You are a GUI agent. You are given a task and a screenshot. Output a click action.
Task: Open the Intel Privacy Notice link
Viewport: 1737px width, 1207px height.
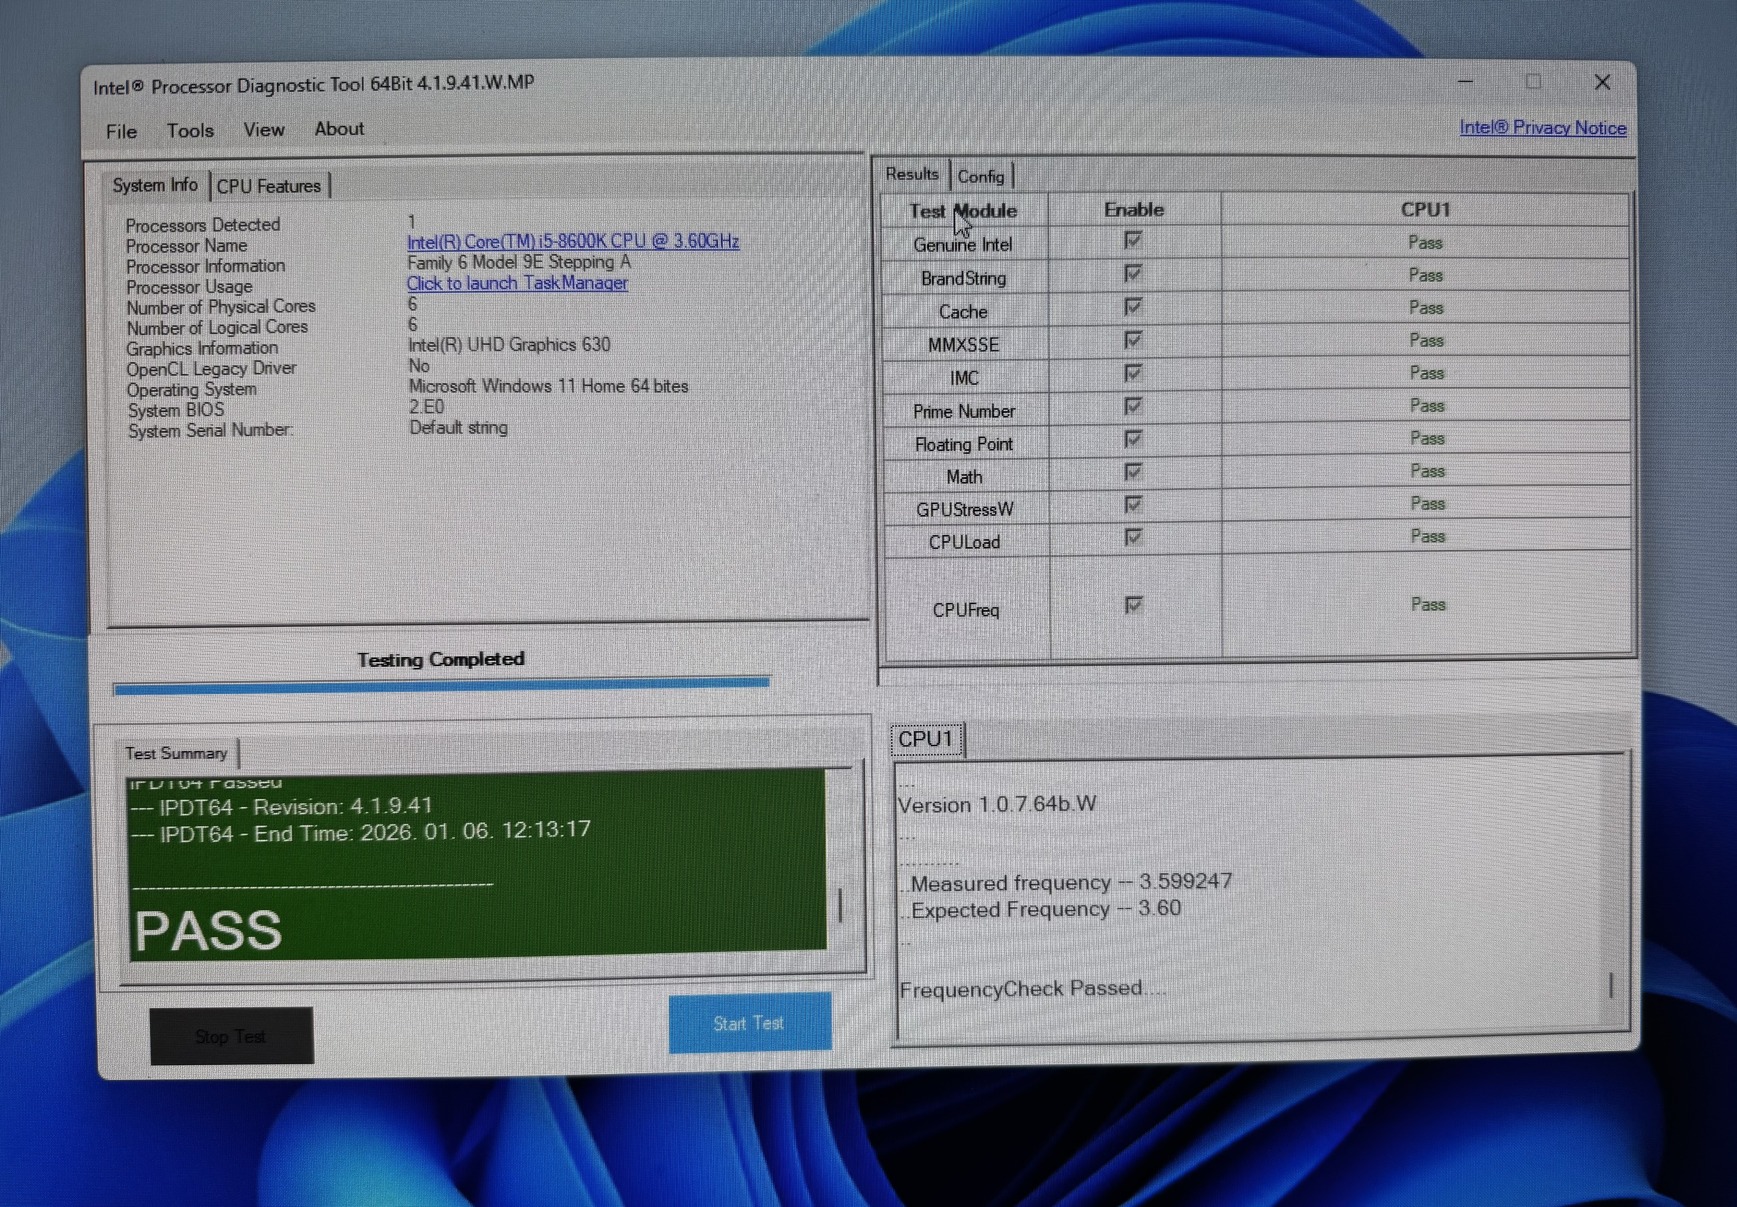[x=1543, y=128]
